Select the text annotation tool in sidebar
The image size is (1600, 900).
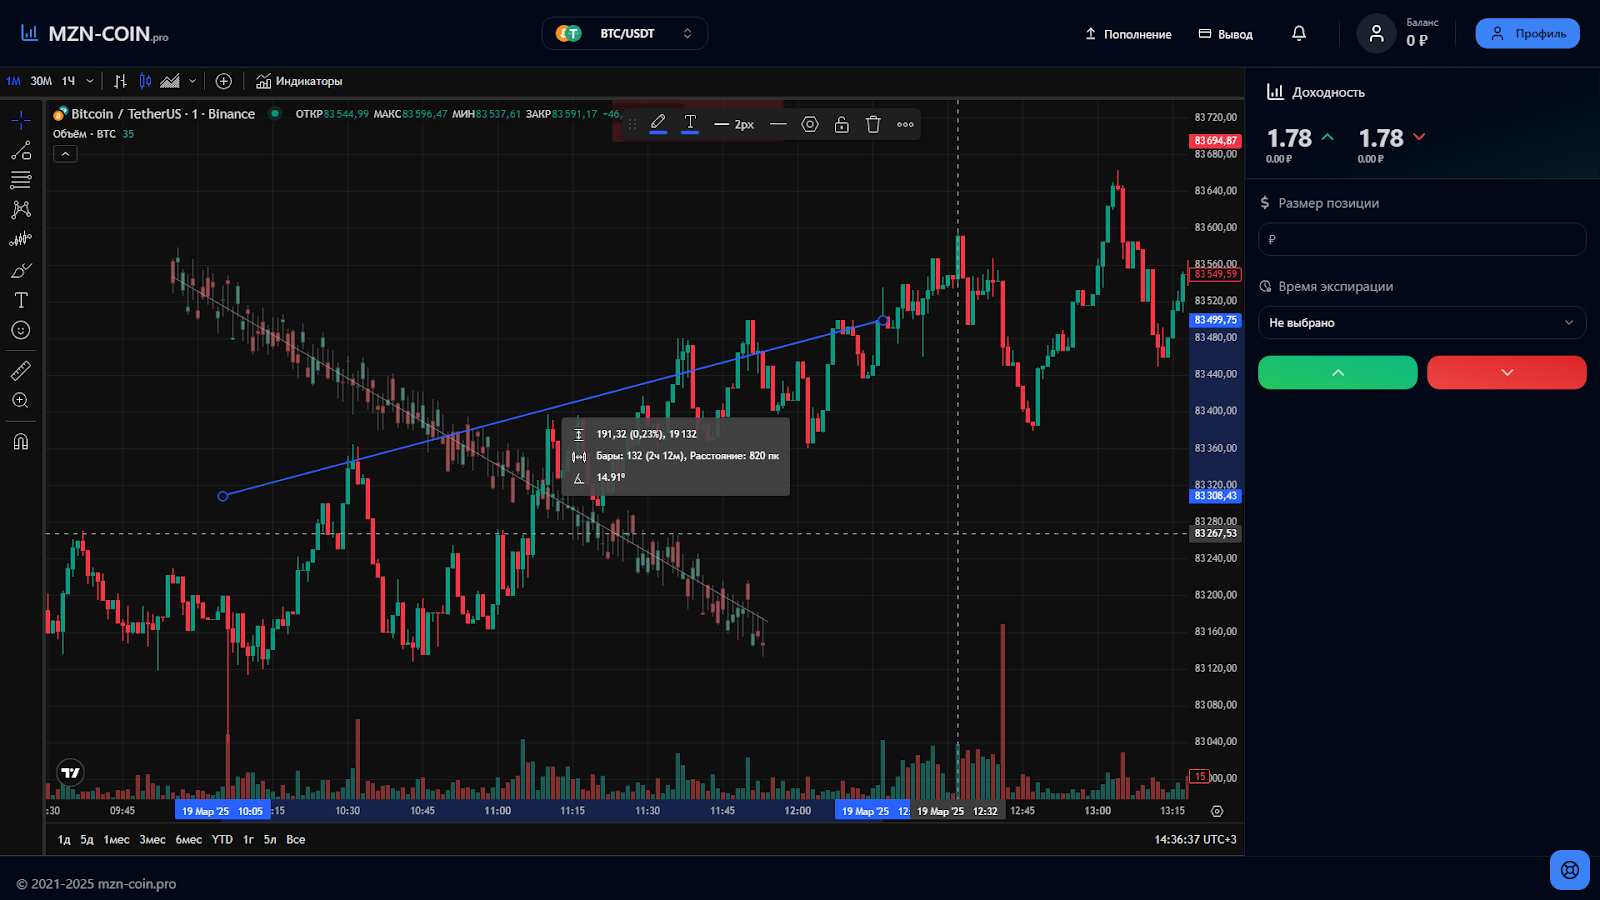click(21, 300)
